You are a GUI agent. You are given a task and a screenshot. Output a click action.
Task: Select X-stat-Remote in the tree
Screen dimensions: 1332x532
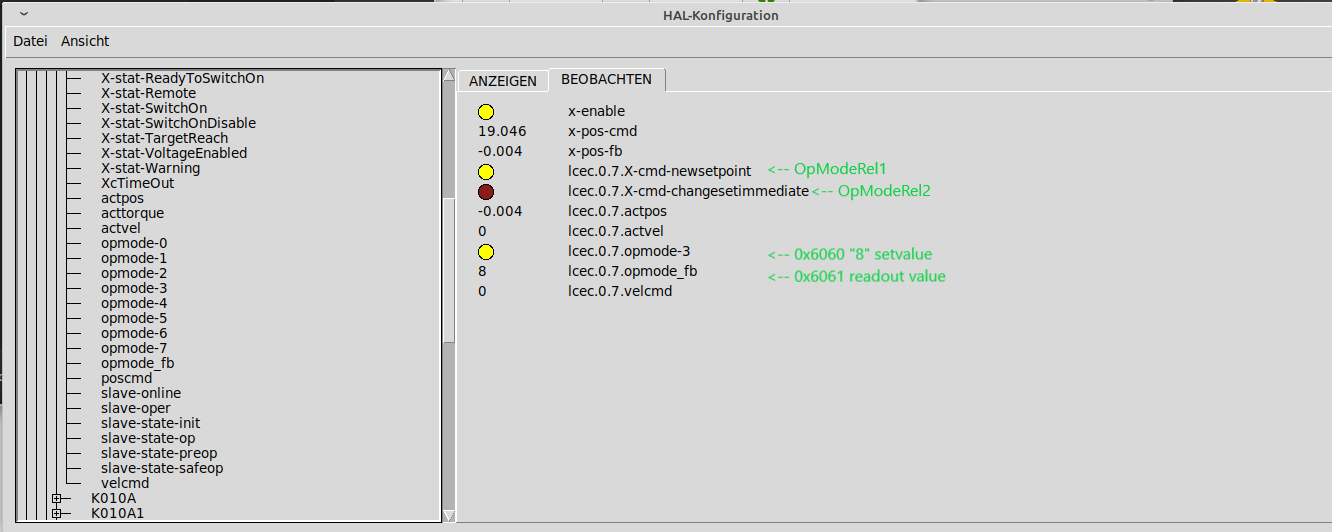tap(148, 93)
